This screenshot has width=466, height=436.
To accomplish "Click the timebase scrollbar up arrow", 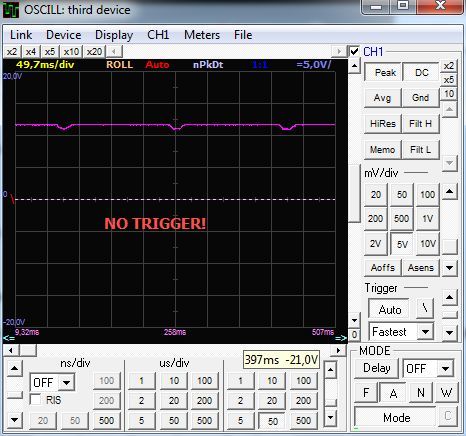I will click(x=330, y=369).
